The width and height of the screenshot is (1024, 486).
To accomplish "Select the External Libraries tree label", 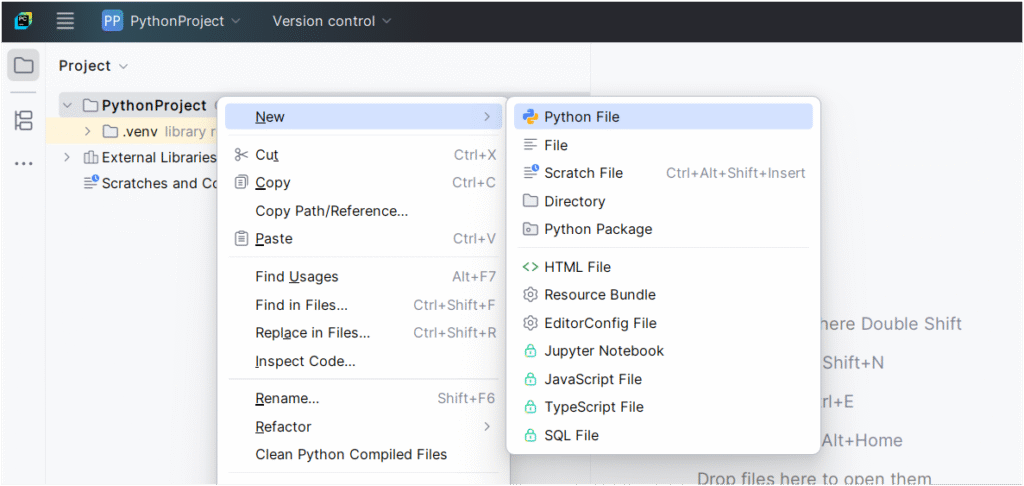I will pyautogui.click(x=159, y=157).
